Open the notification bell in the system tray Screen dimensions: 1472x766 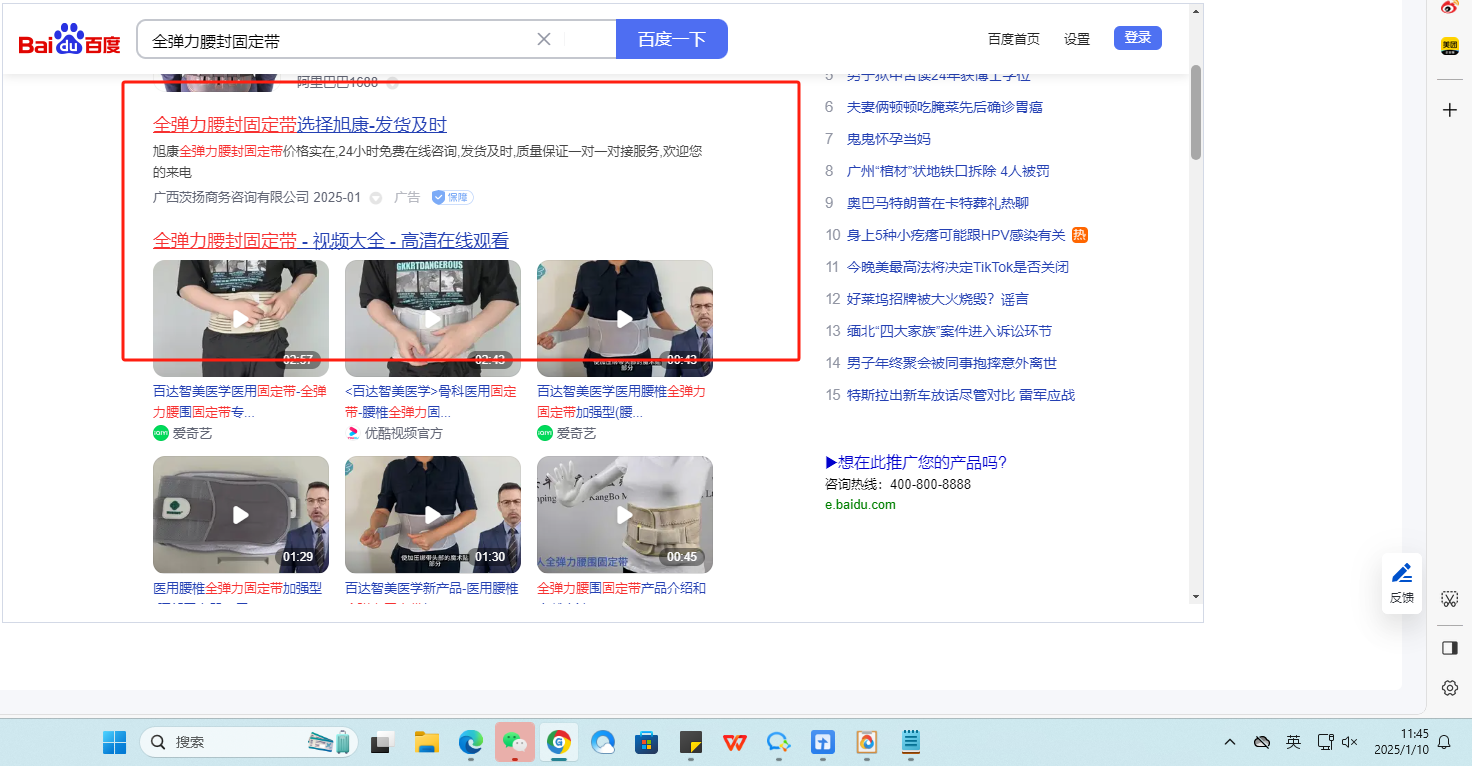(1444, 742)
